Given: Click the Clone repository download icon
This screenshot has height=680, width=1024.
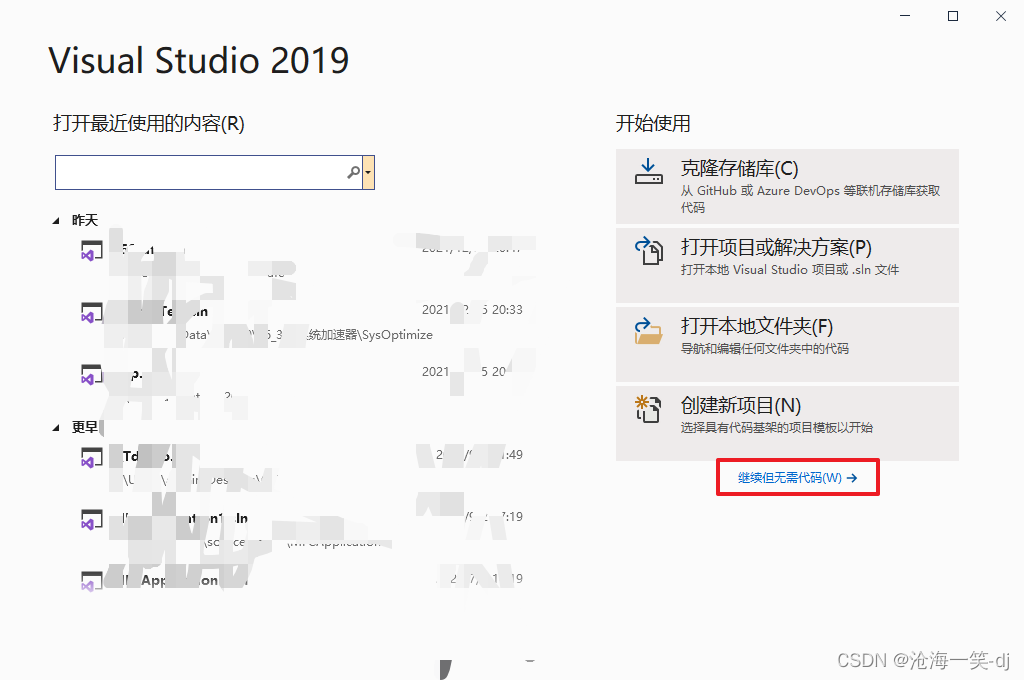Looking at the screenshot, I should [648, 171].
